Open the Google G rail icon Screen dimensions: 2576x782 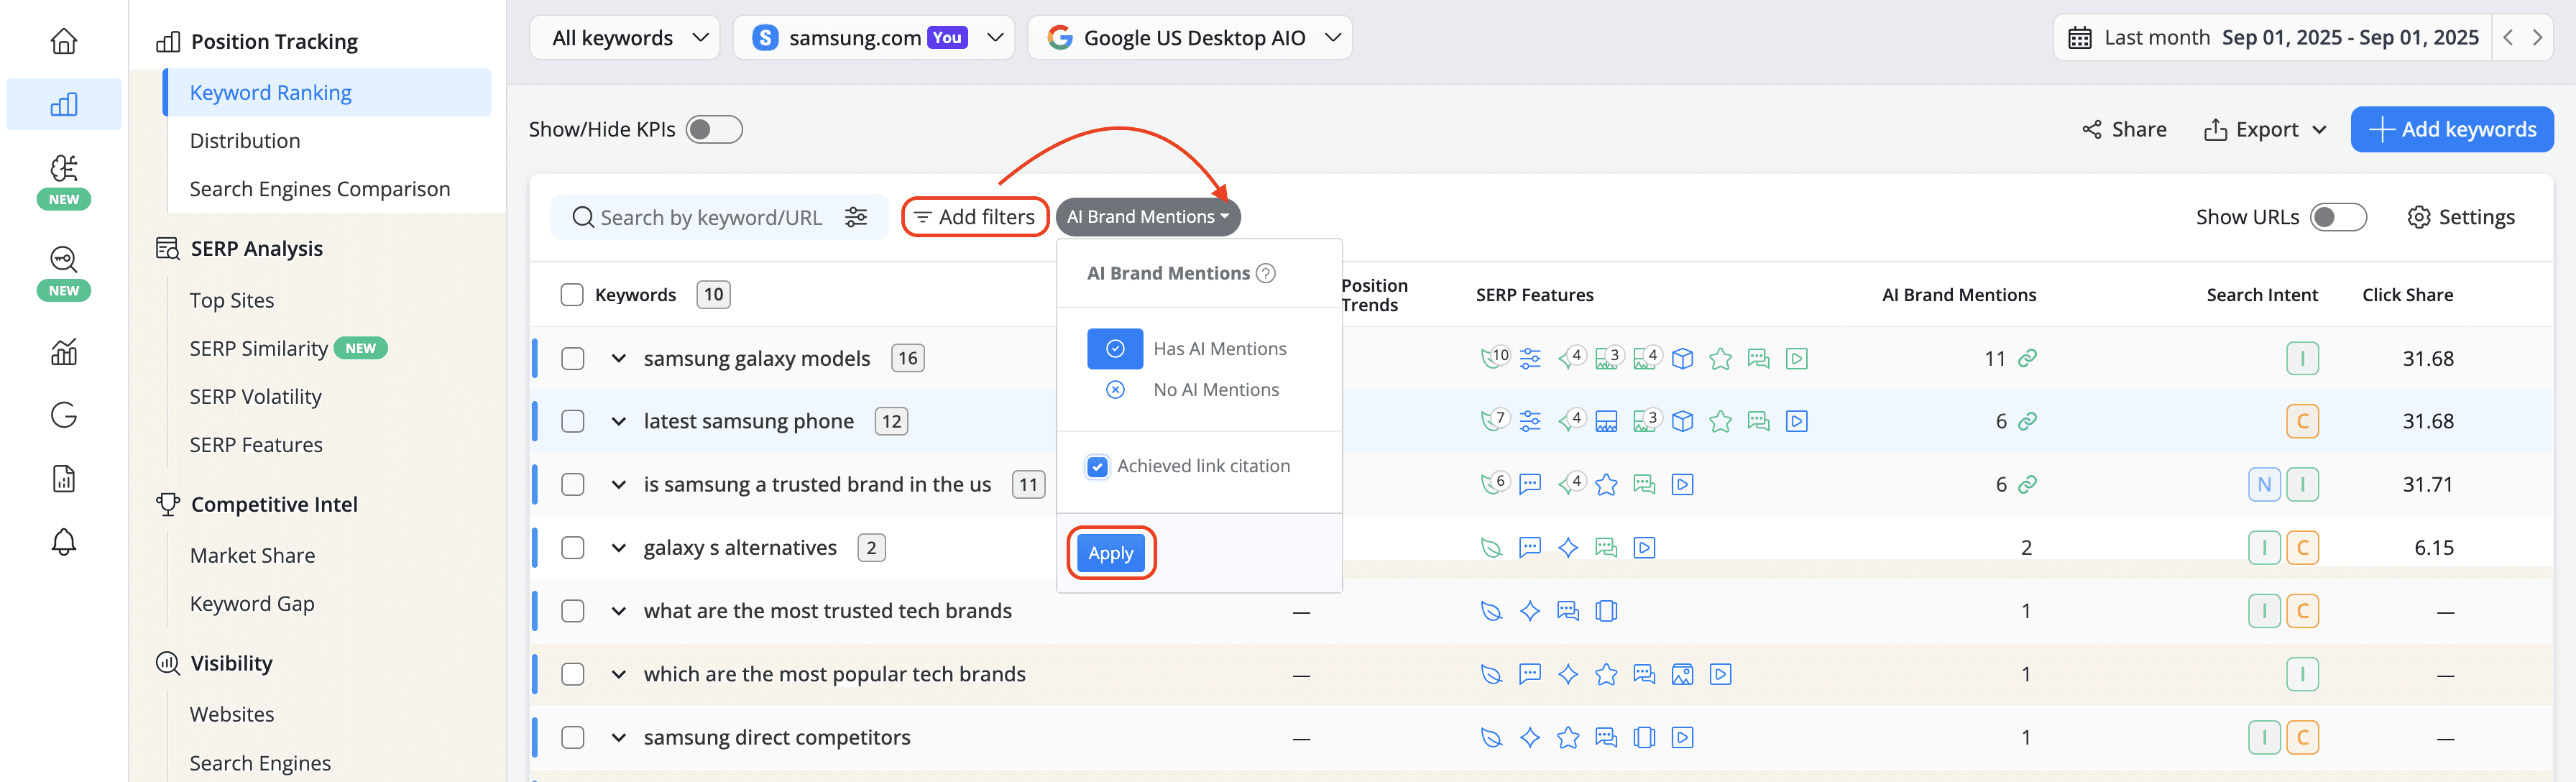(x=64, y=415)
